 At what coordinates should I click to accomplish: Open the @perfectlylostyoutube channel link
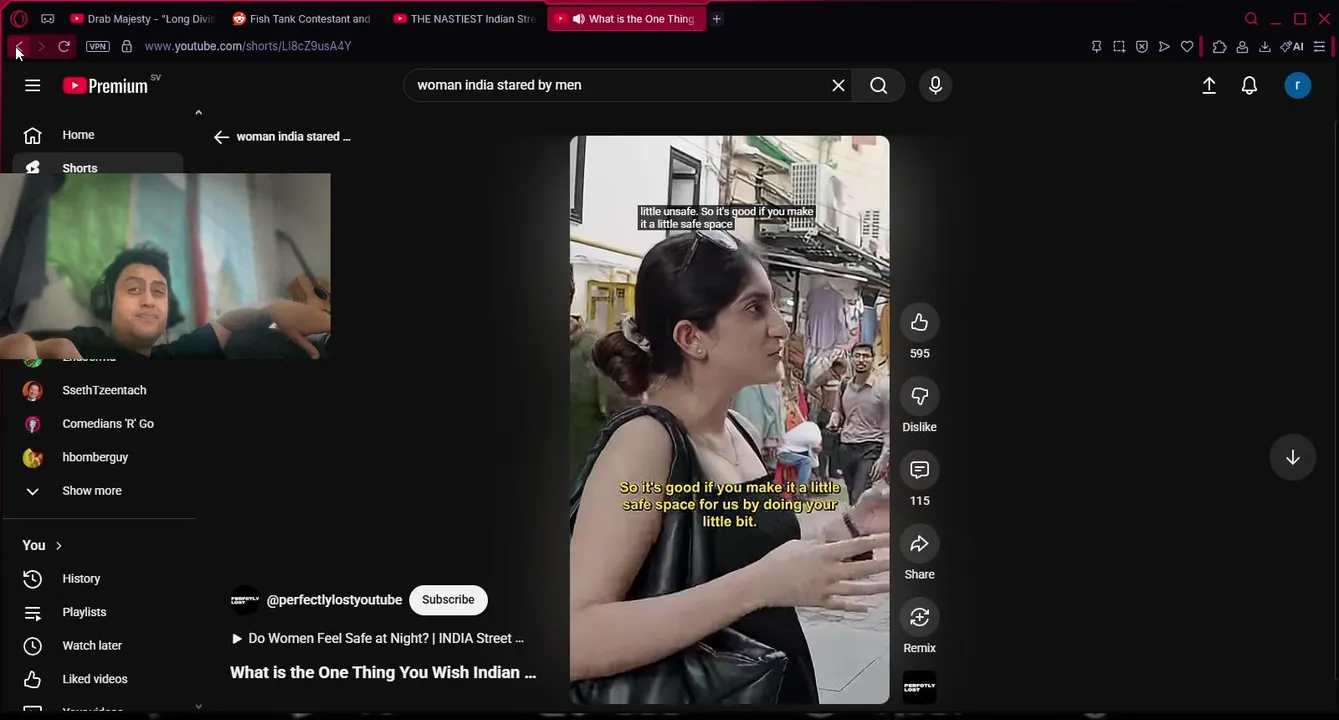334,600
